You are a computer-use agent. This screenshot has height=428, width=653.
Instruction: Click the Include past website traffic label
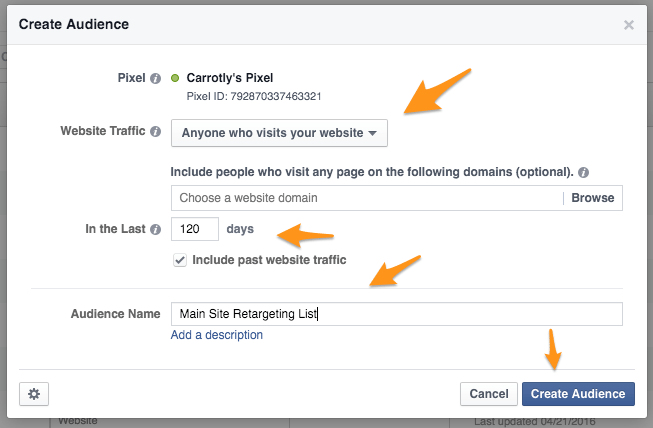click(269, 260)
